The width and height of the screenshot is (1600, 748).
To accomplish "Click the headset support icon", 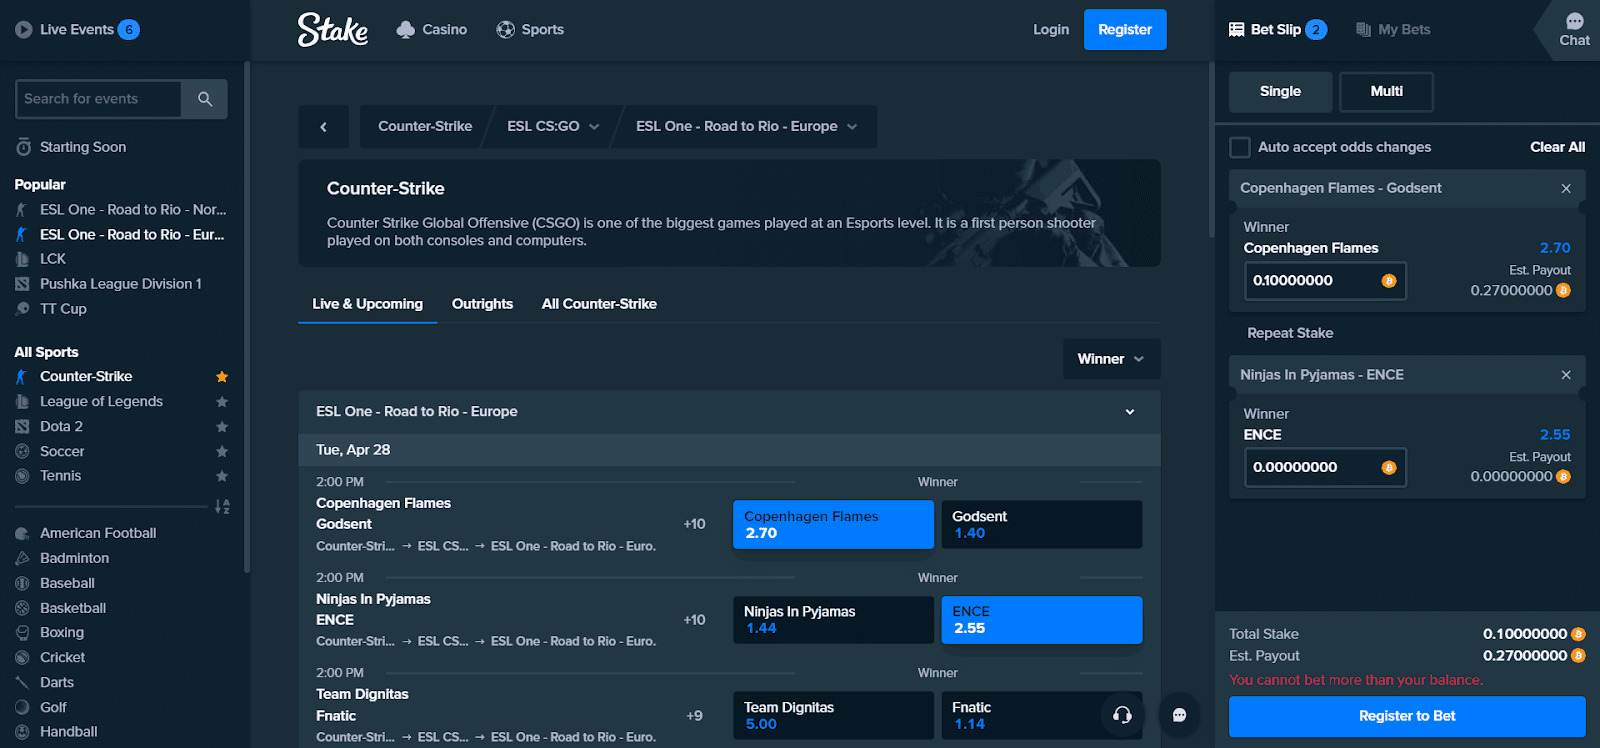I will pyautogui.click(x=1122, y=714).
